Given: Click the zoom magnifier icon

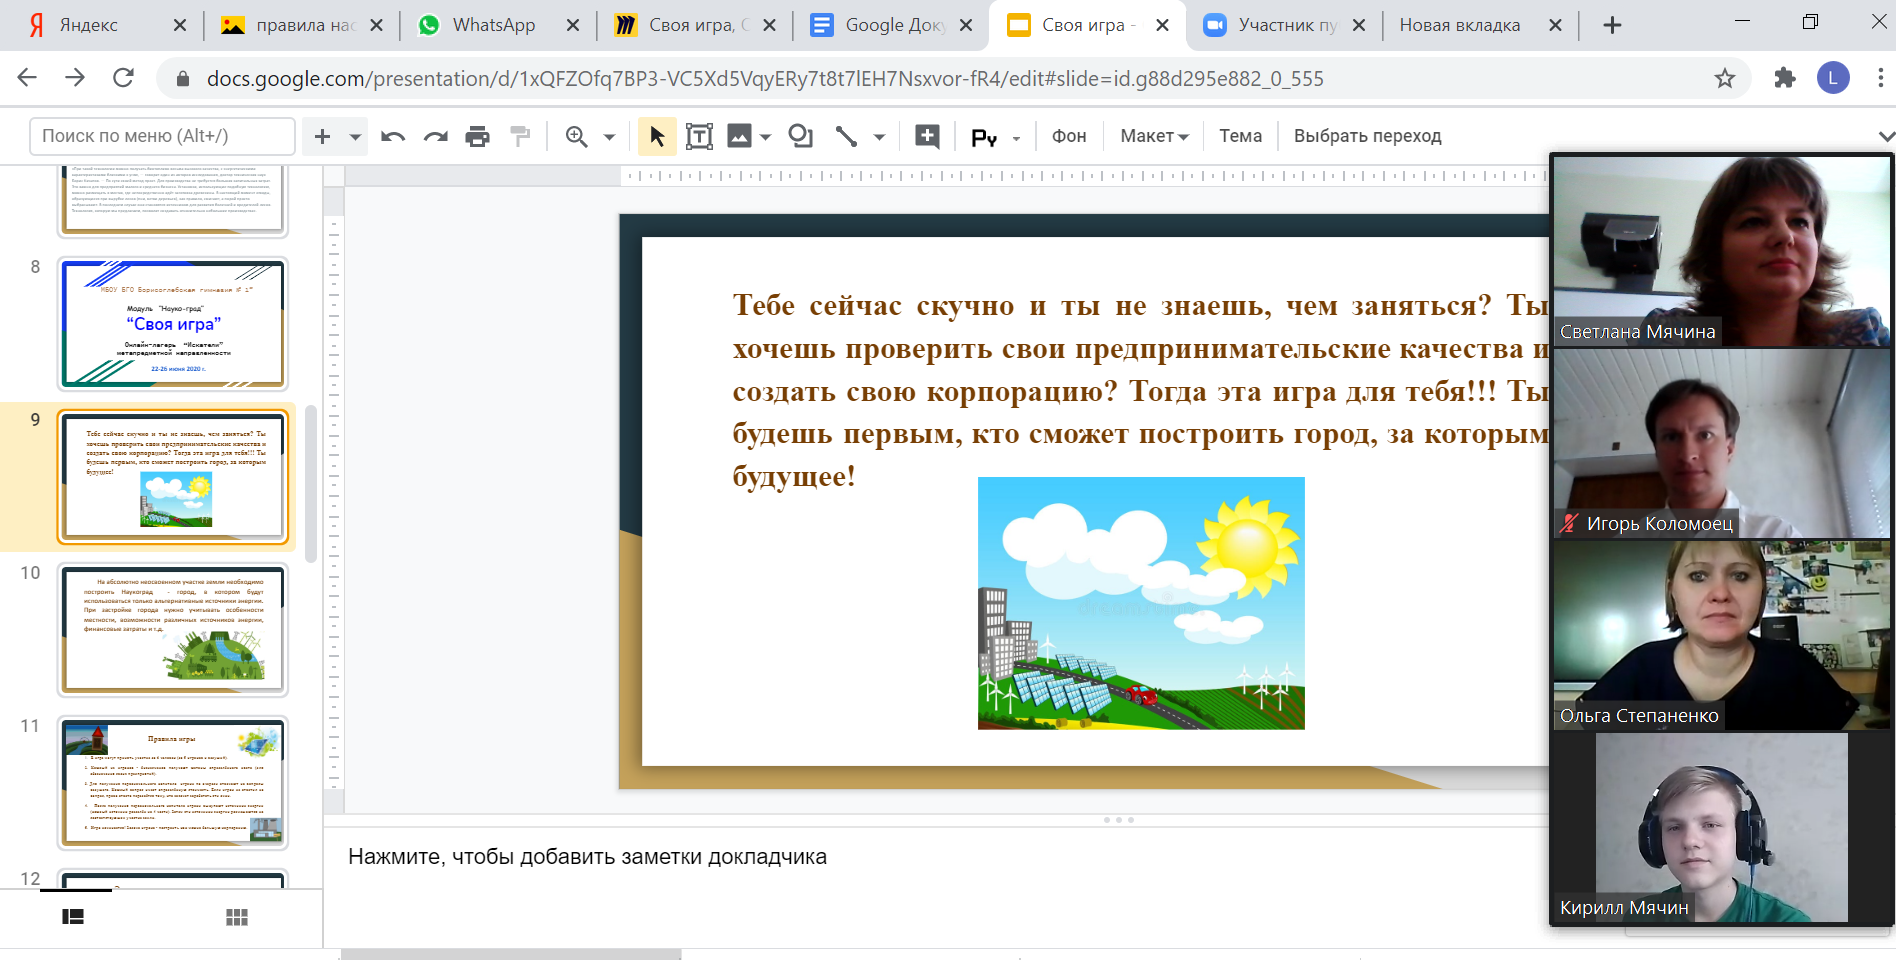Looking at the screenshot, I should pyautogui.click(x=577, y=136).
